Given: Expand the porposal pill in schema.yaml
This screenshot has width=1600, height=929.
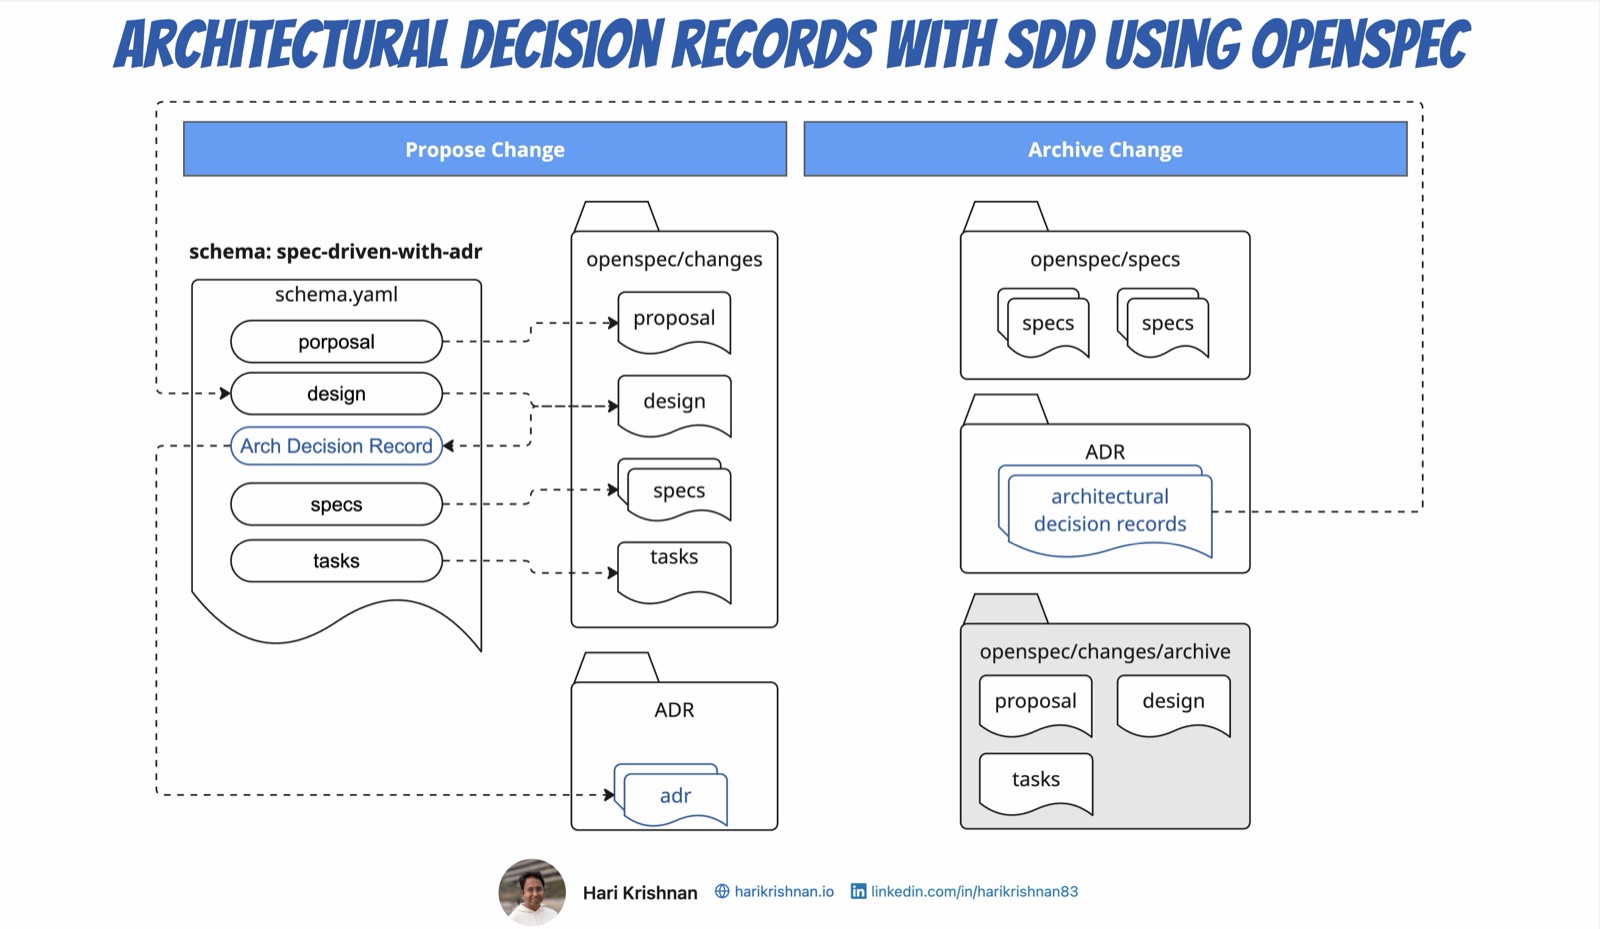Looking at the screenshot, I should pos(335,341).
